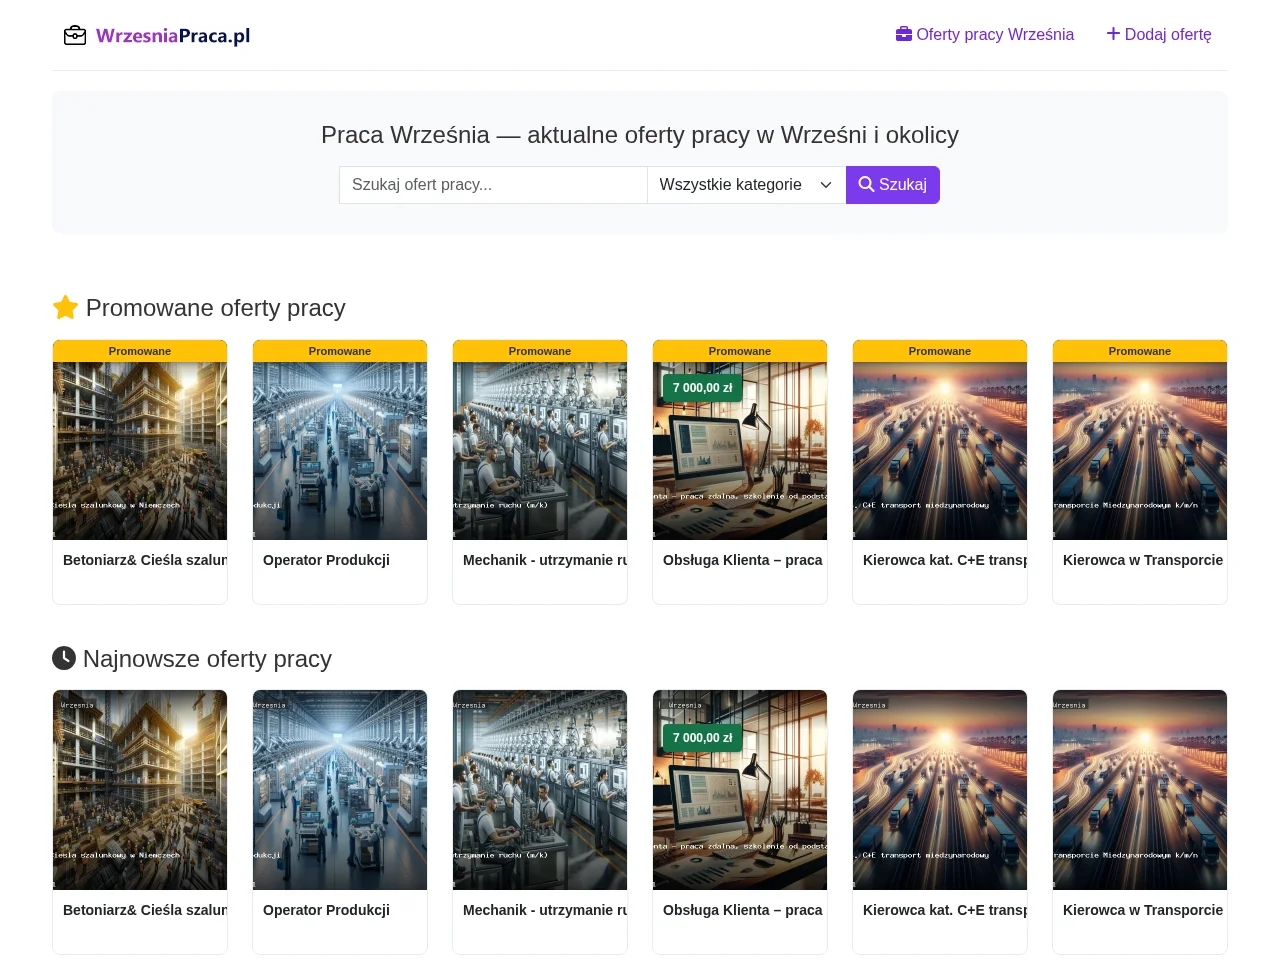Open the Dodaj ofertę menu link
This screenshot has width=1280, height=960.
1159,35
